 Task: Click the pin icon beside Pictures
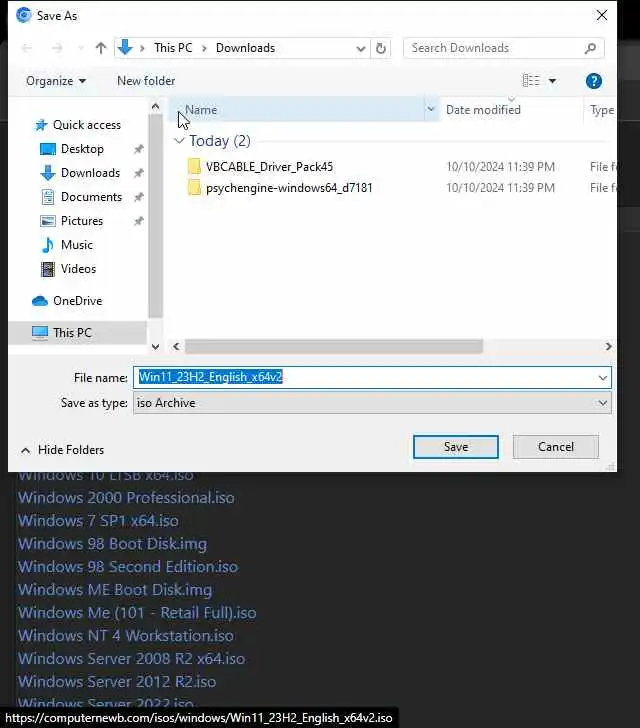tap(138, 221)
